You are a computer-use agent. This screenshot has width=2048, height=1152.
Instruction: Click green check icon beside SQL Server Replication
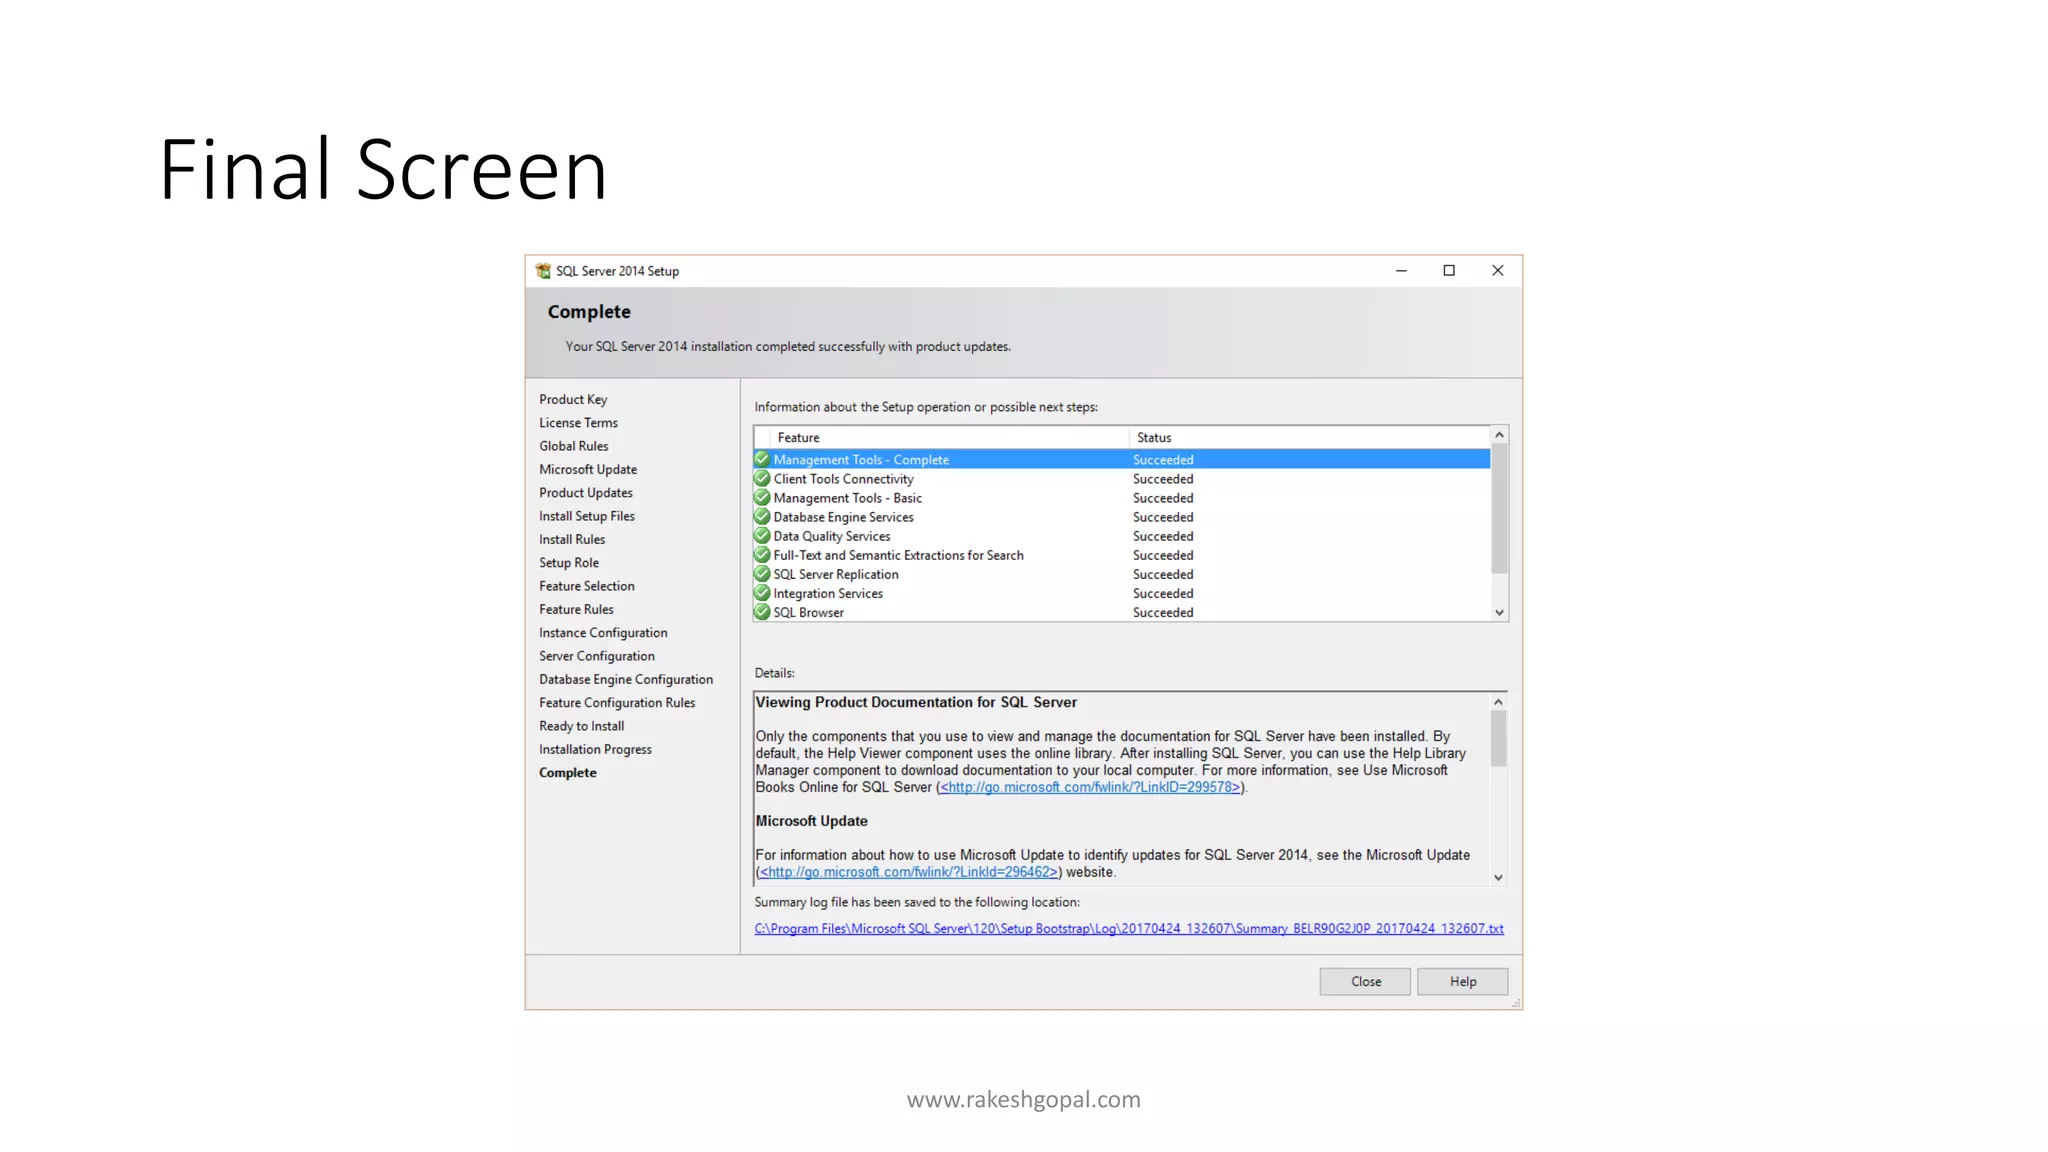762,574
